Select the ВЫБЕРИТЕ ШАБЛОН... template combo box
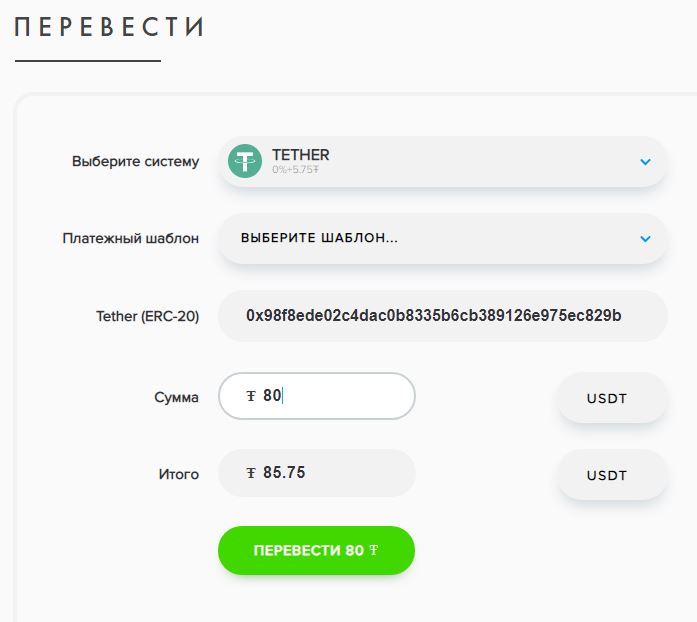This screenshot has width=697, height=622. point(442,239)
